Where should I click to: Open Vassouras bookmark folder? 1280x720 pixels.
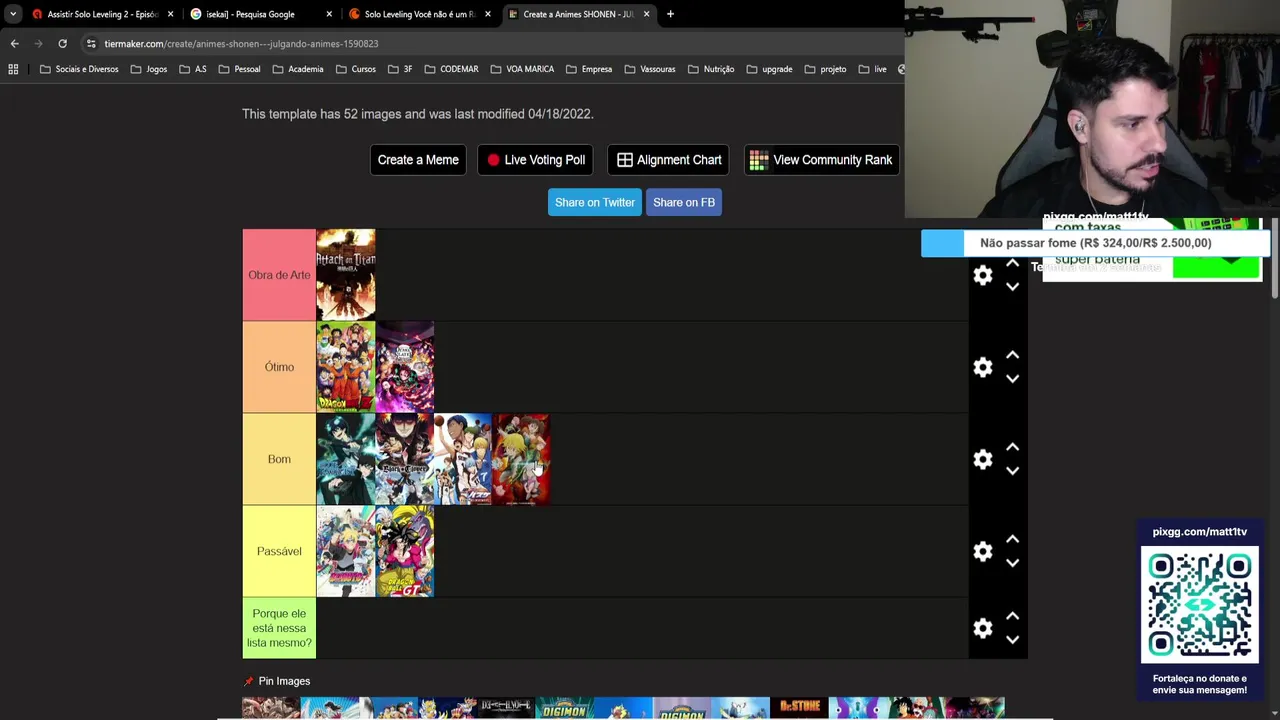click(x=649, y=69)
